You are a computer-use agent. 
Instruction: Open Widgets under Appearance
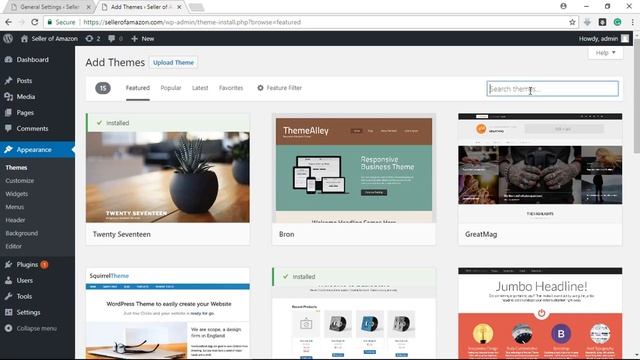pos(17,194)
